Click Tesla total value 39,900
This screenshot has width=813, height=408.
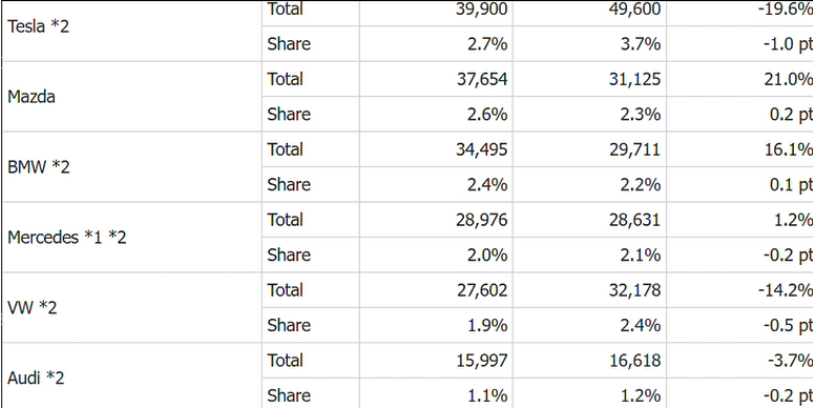pyautogui.click(x=482, y=9)
